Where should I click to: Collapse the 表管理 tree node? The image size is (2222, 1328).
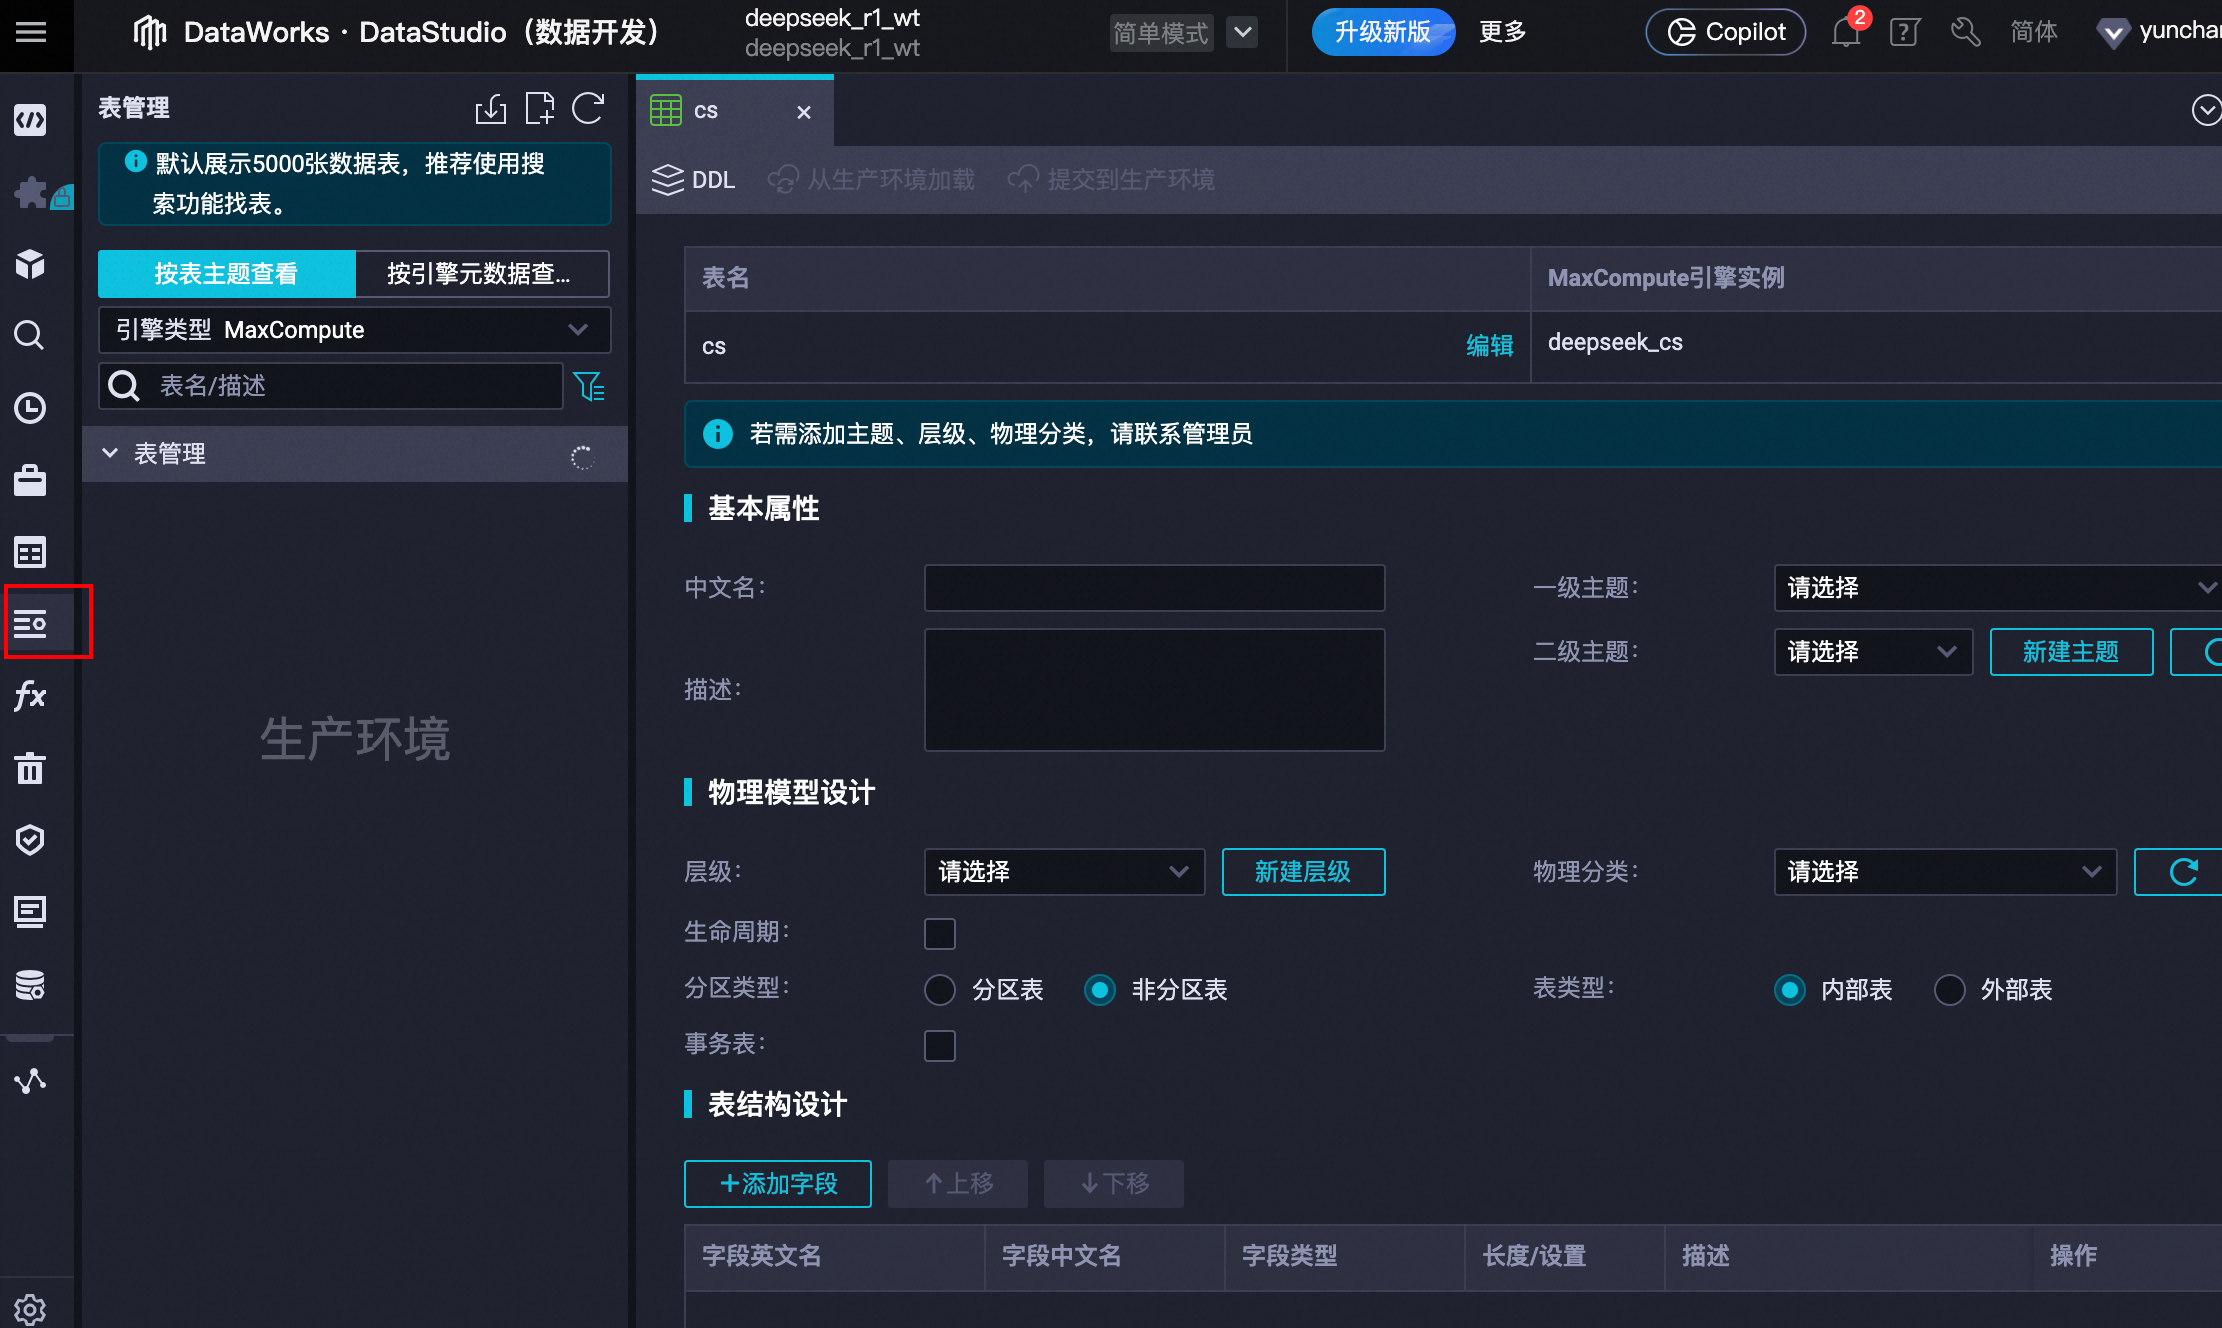point(110,453)
